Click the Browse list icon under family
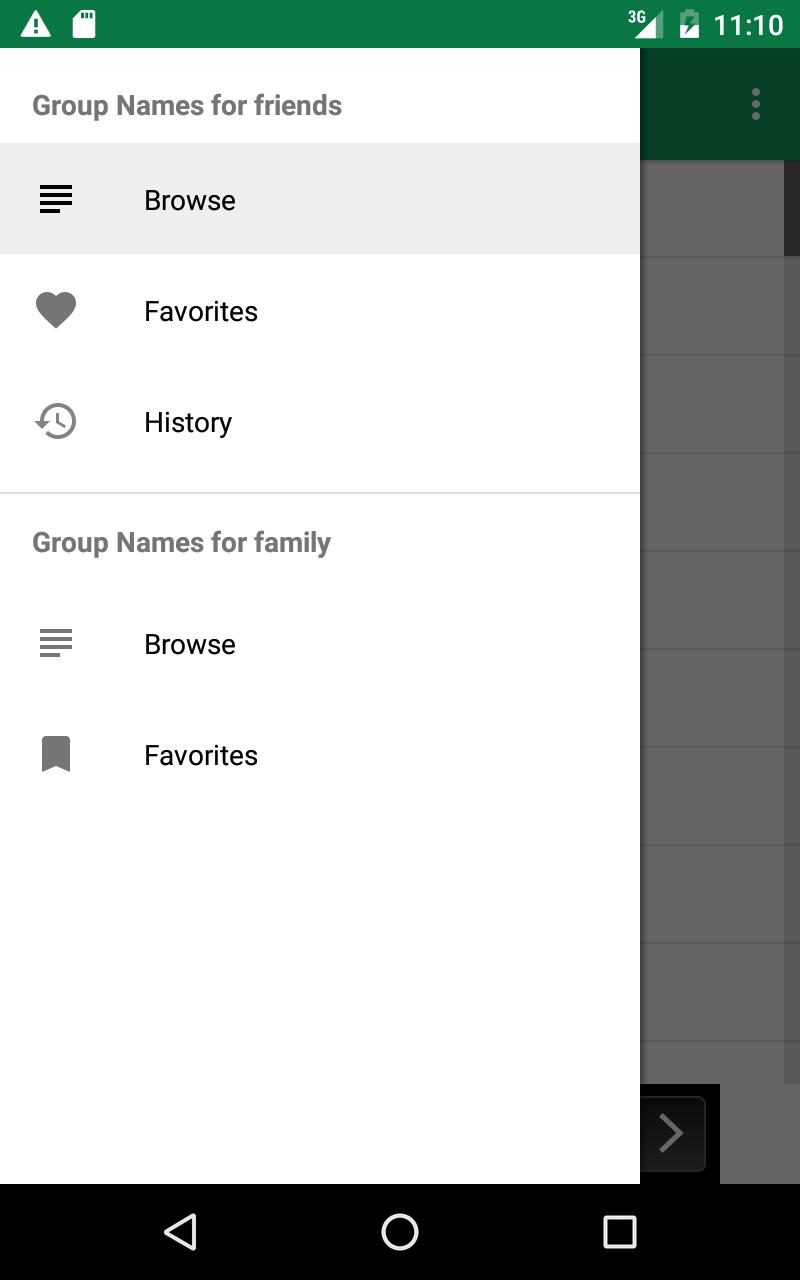Viewport: 800px width, 1280px height. [56, 643]
